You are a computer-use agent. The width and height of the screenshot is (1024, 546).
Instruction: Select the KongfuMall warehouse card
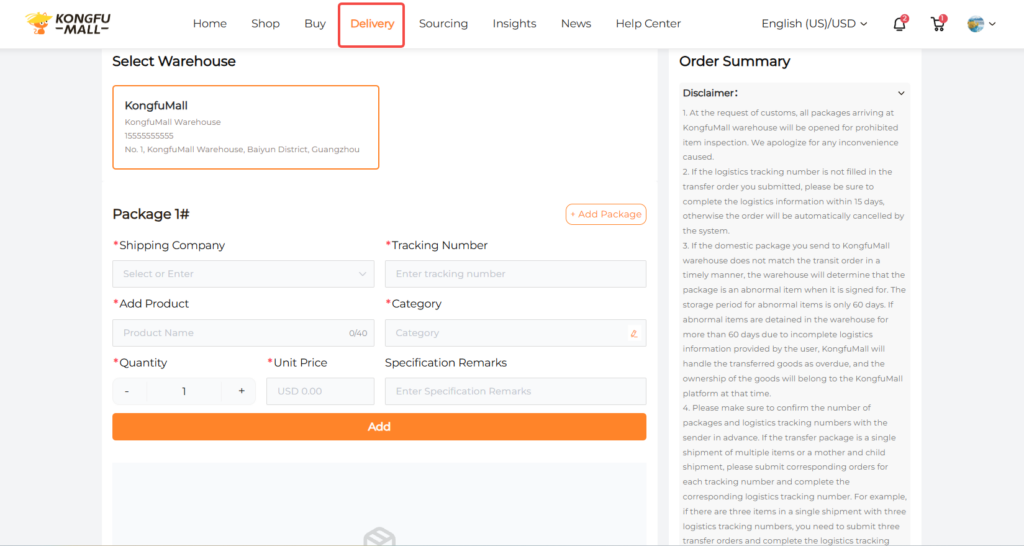pyautogui.click(x=245, y=127)
